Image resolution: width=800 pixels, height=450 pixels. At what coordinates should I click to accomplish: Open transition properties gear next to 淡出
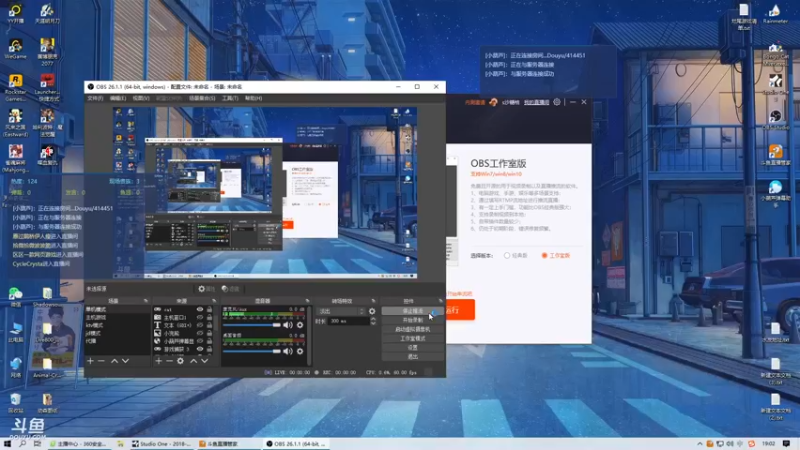click(372, 311)
